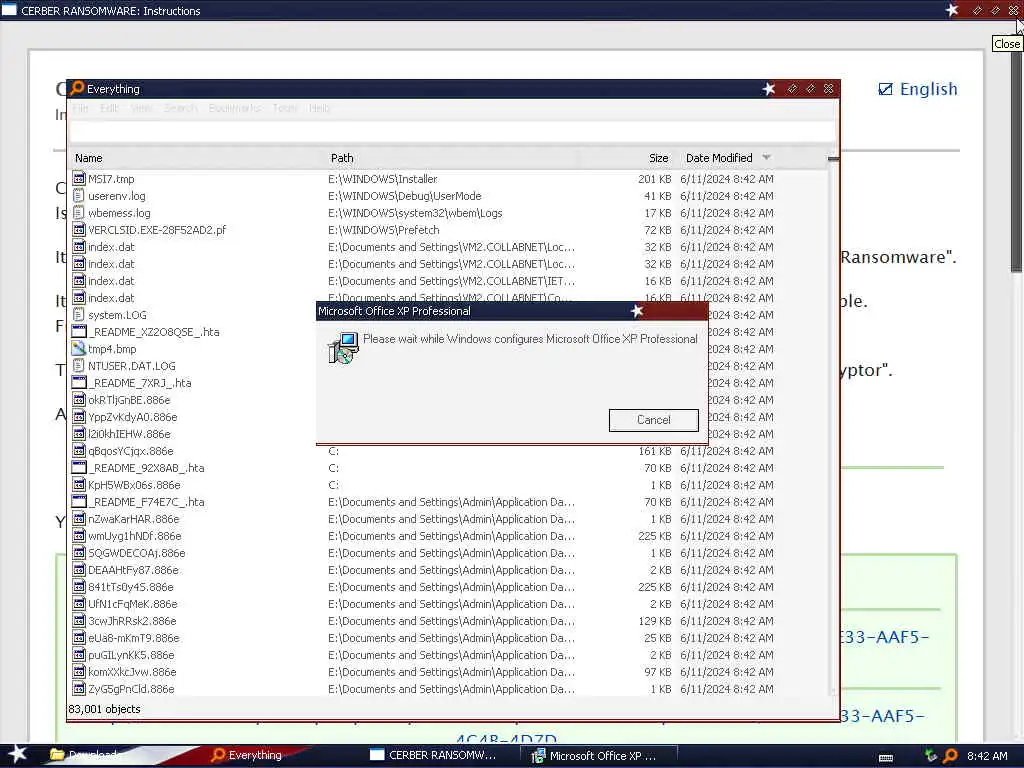This screenshot has width=1024, height=768.
Task: Click the tmp4.bmp image file icon
Action: point(79,348)
